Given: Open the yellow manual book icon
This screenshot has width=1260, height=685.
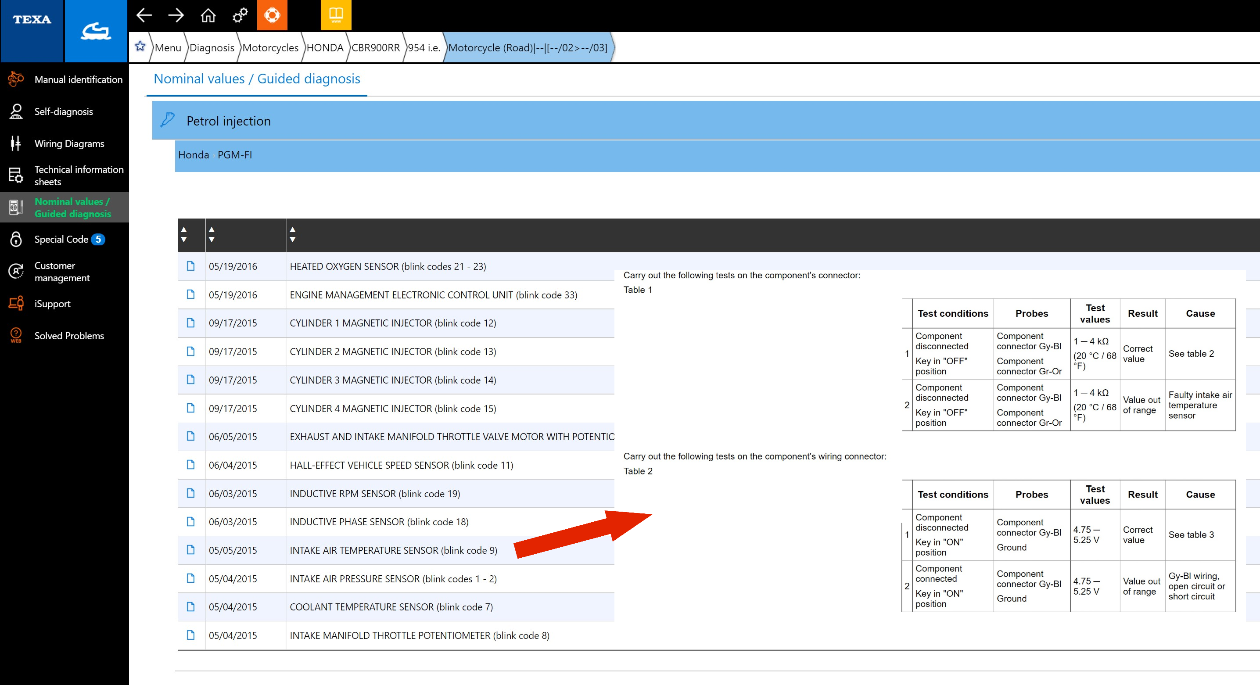Looking at the screenshot, I should click(x=336, y=15).
